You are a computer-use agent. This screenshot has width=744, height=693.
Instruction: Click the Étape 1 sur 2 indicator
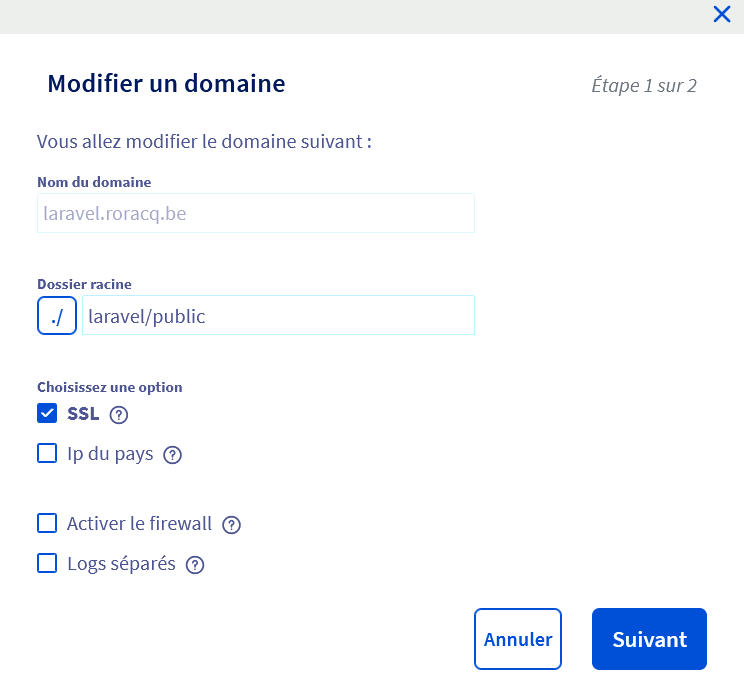[x=644, y=86]
